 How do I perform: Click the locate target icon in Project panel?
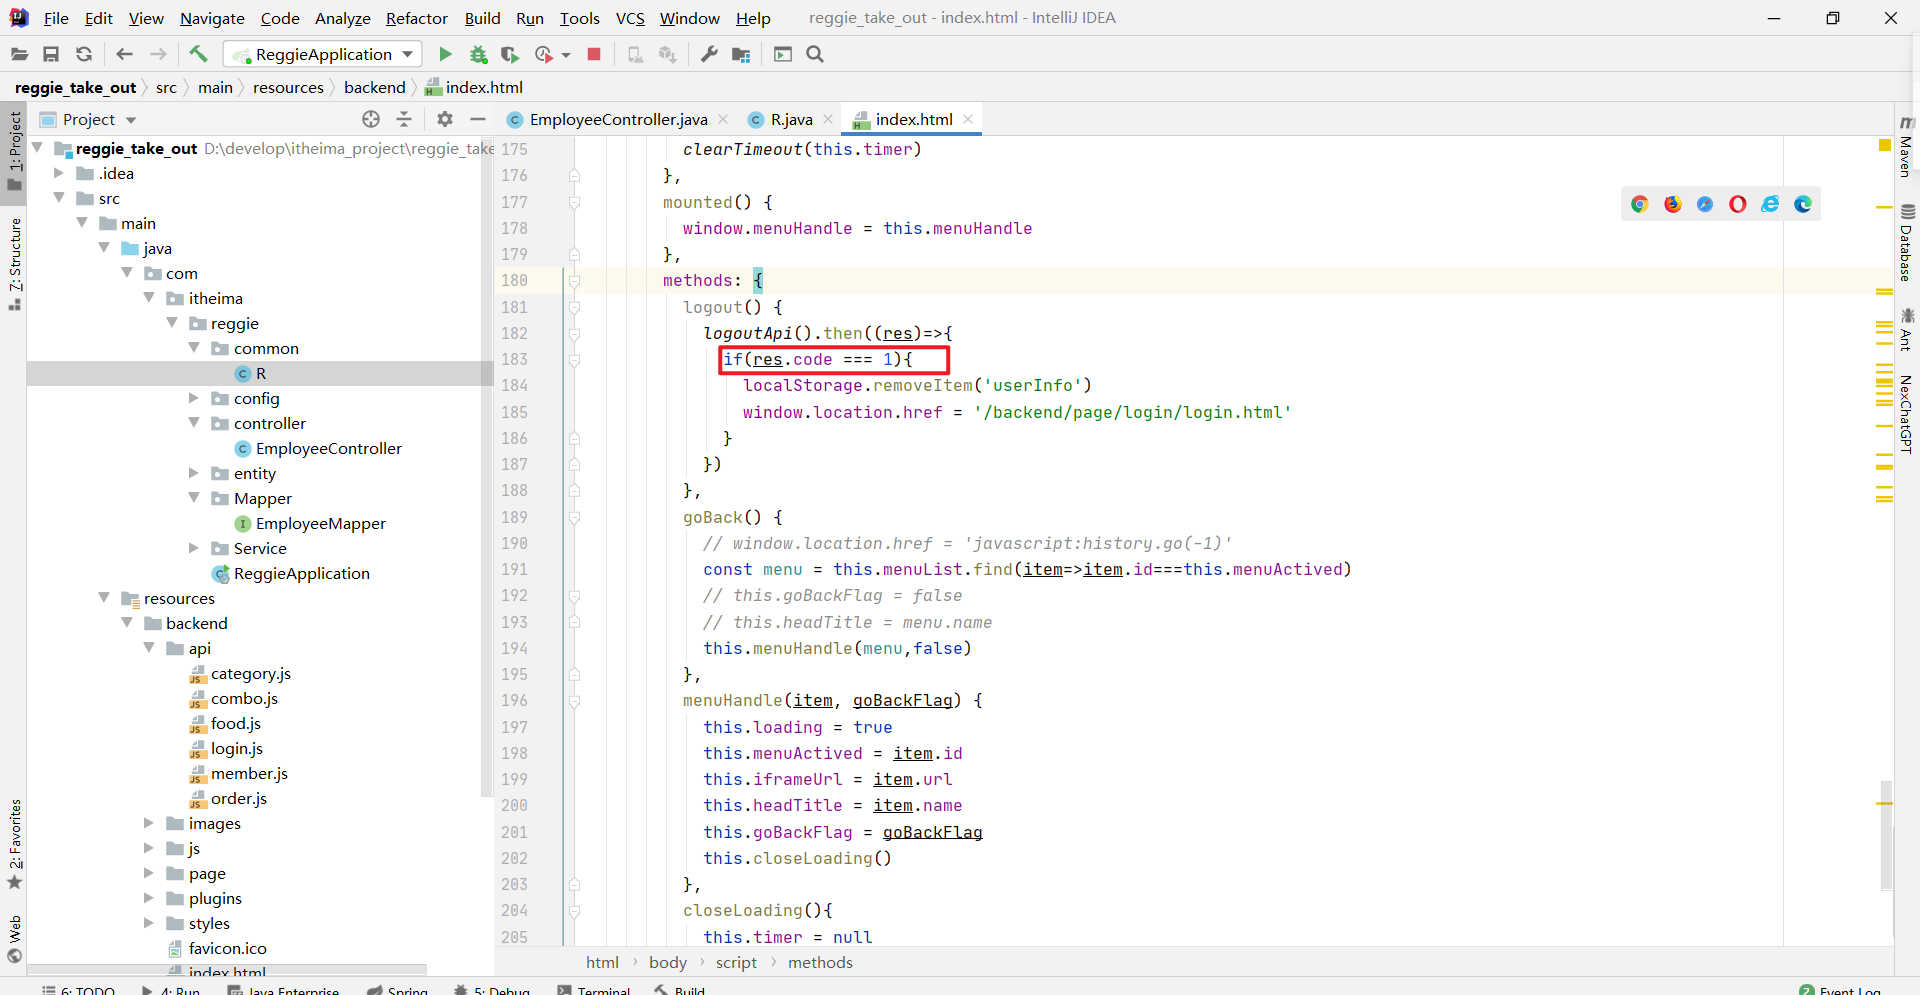371,119
